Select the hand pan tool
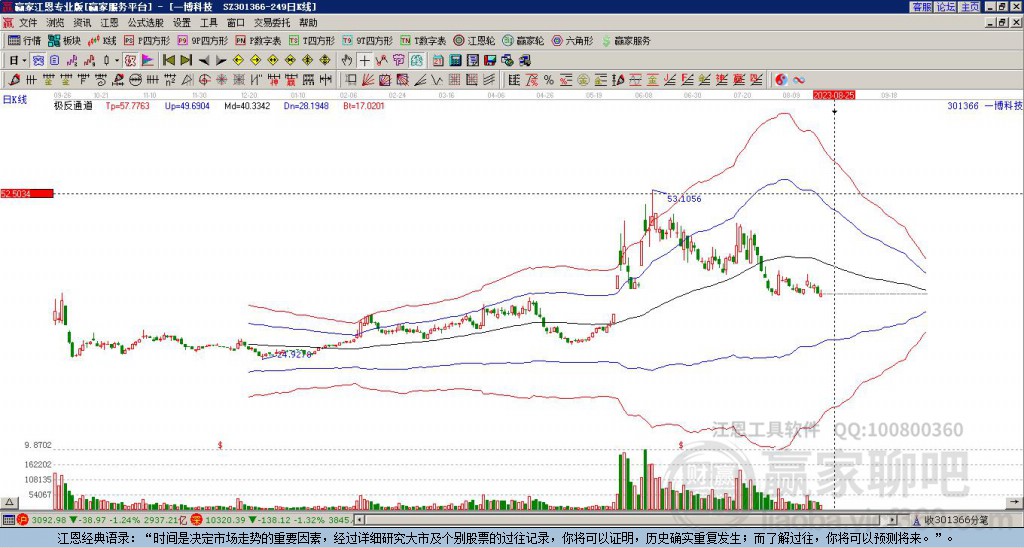 coord(346,61)
